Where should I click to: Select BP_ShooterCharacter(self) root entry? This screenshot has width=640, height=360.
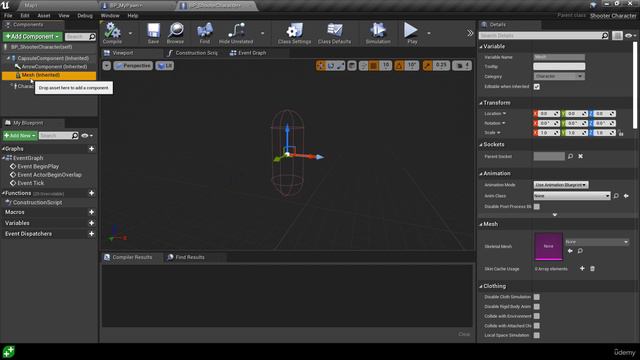click(41, 47)
